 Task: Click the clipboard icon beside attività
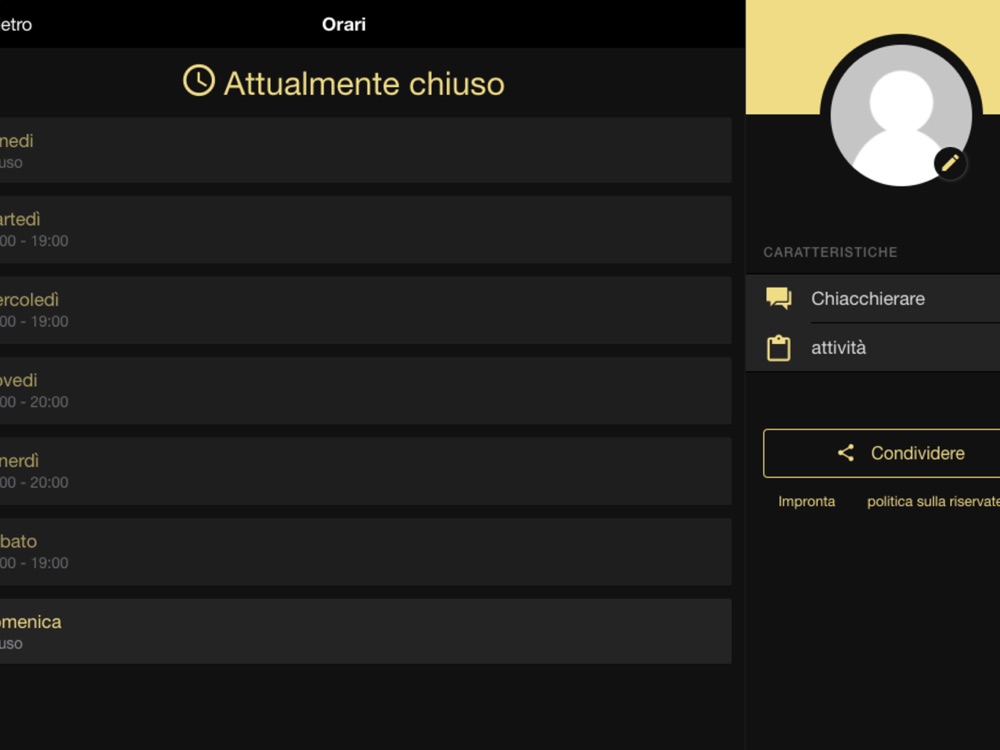coord(778,348)
